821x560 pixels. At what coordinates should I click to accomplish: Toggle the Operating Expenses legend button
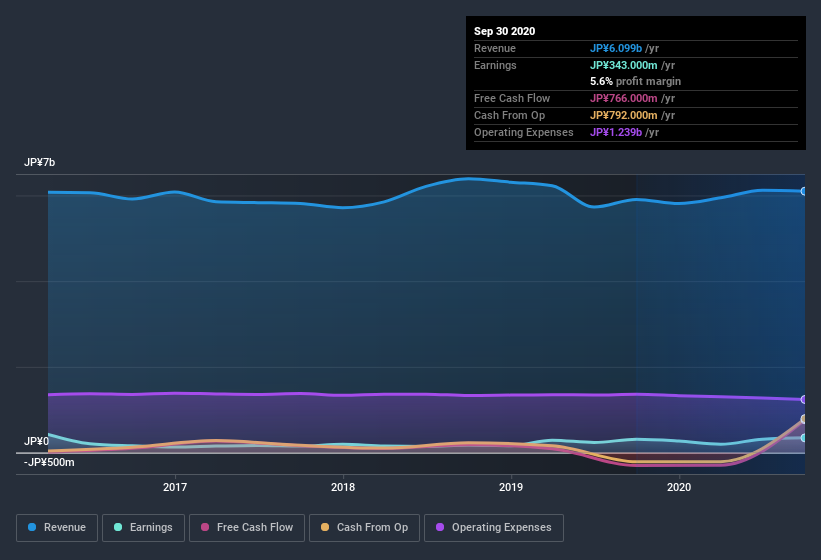click(494, 528)
